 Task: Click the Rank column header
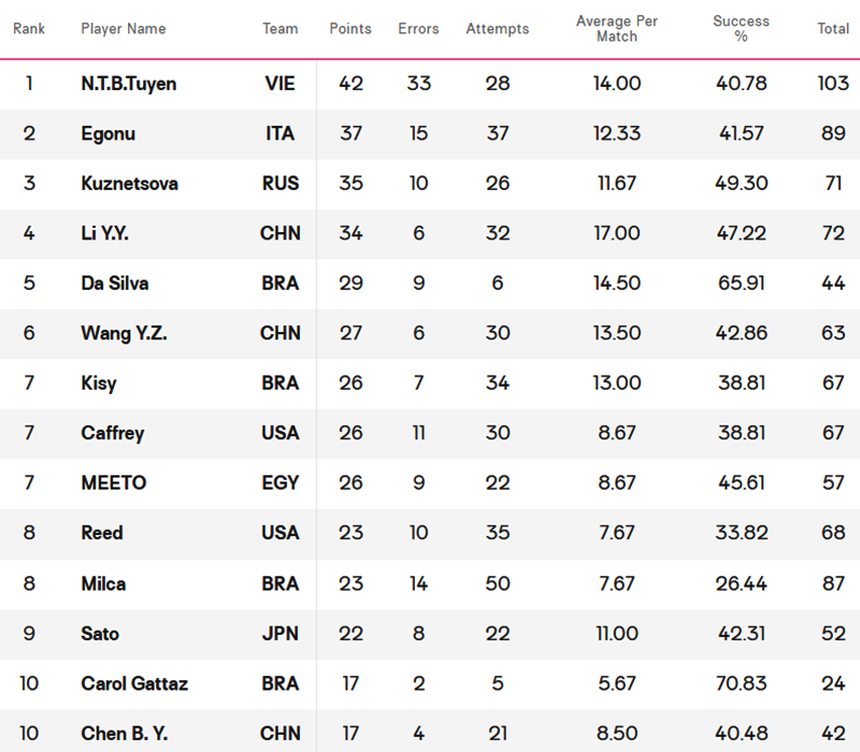(x=29, y=29)
